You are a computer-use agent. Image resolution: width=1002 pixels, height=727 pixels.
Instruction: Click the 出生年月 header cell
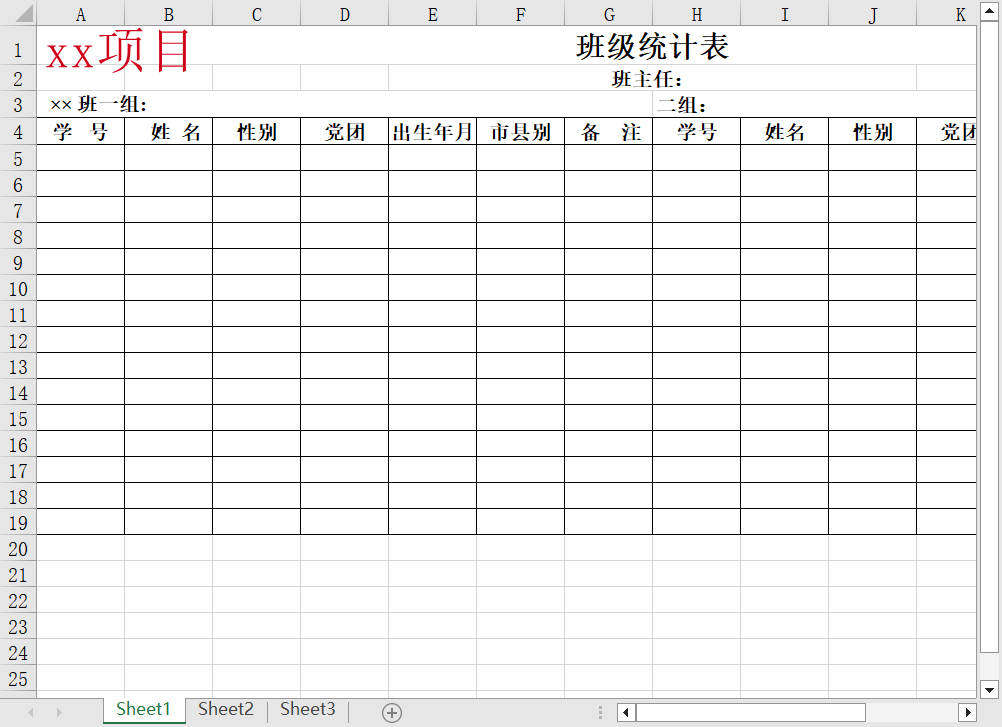(x=432, y=130)
